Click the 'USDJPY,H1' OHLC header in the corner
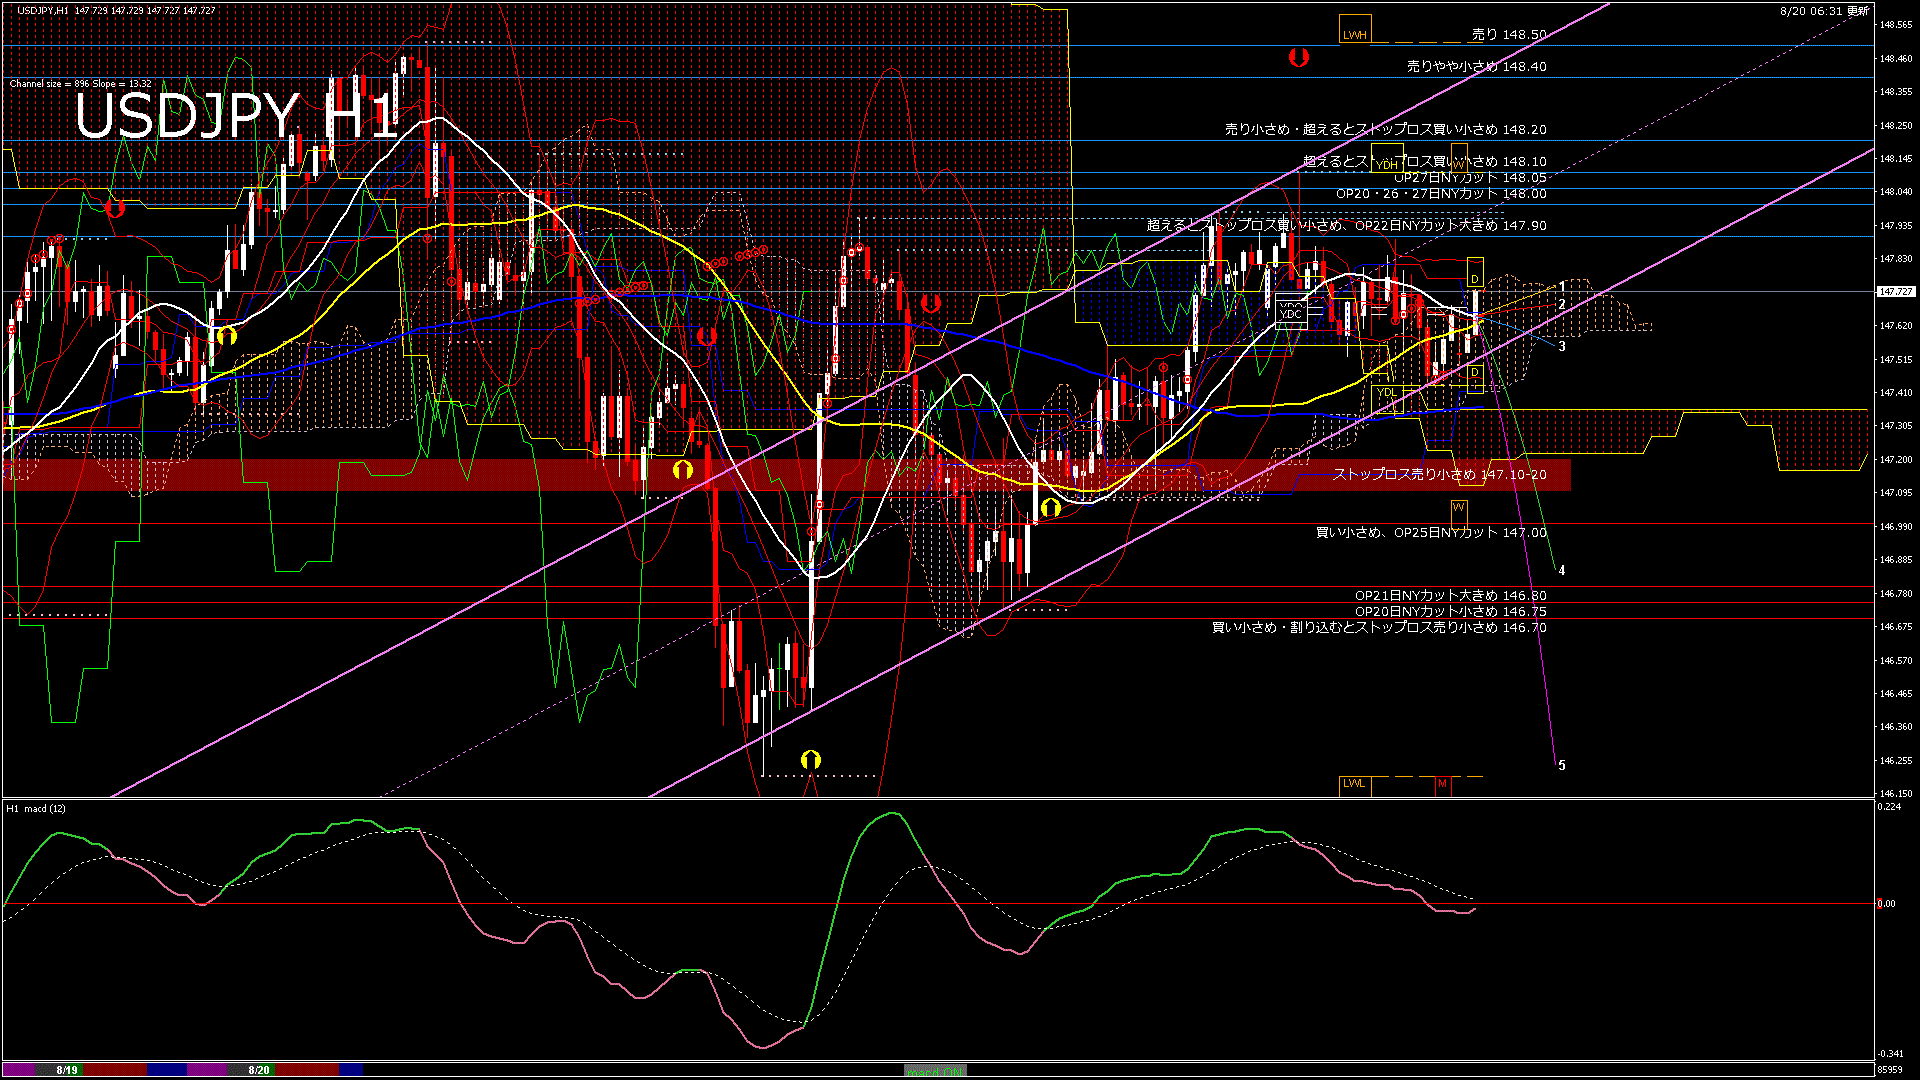 coord(116,10)
